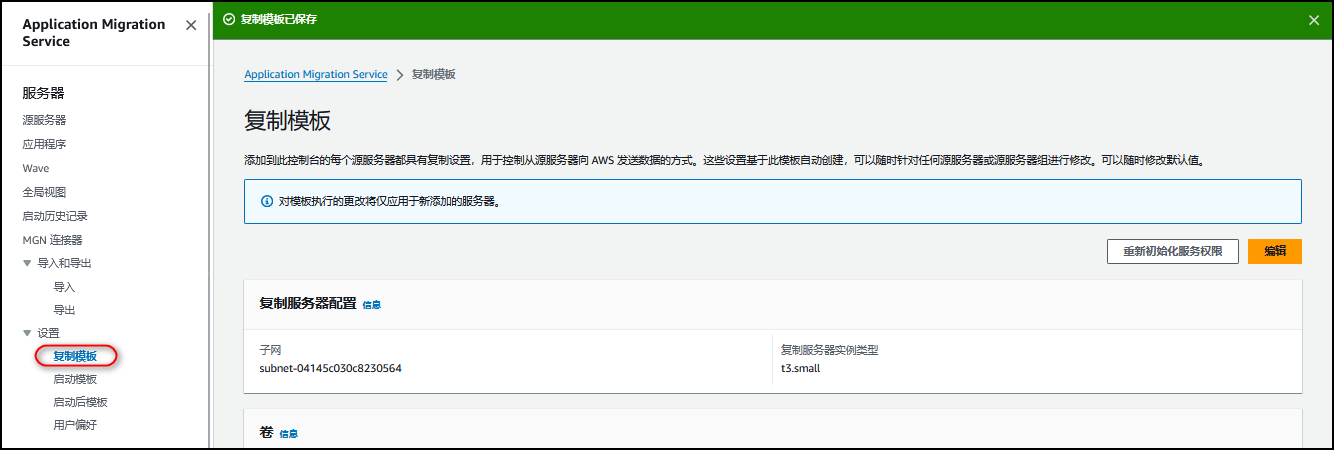Open 用户偏好 under 设置
The width and height of the screenshot is (1334, 450).
pyautogui.click(x=75, y=425)
